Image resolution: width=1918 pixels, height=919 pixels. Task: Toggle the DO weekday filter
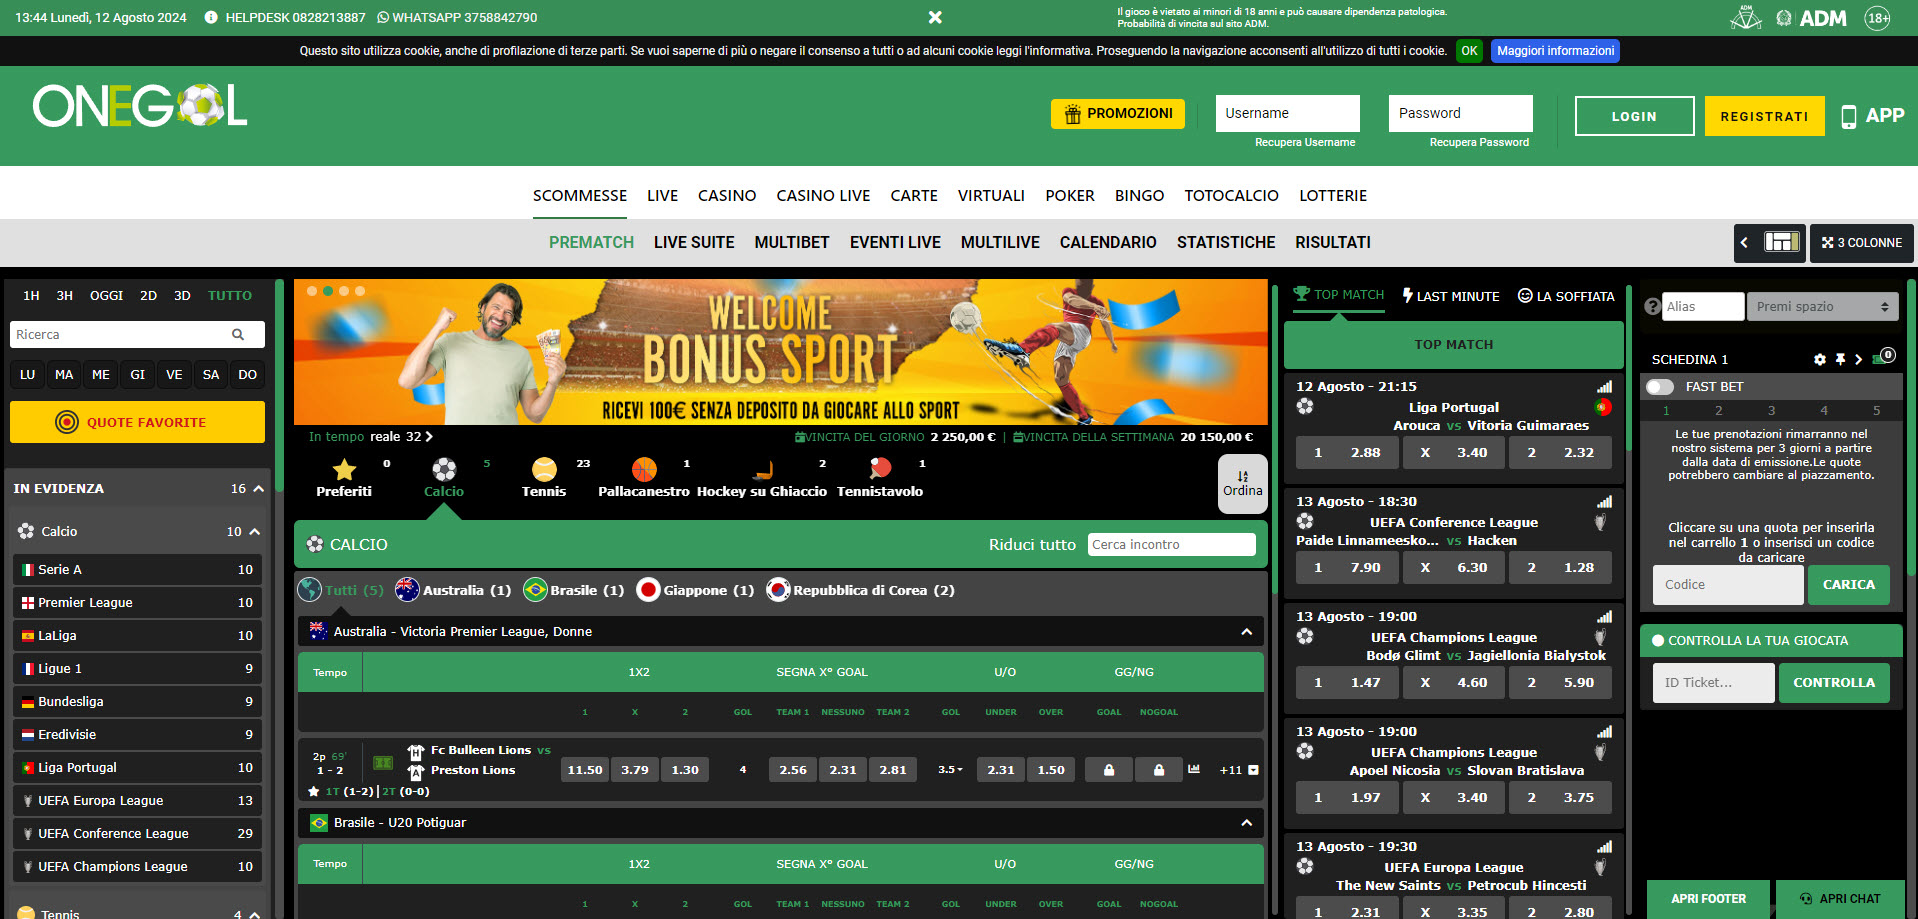(x=248, y=374)
